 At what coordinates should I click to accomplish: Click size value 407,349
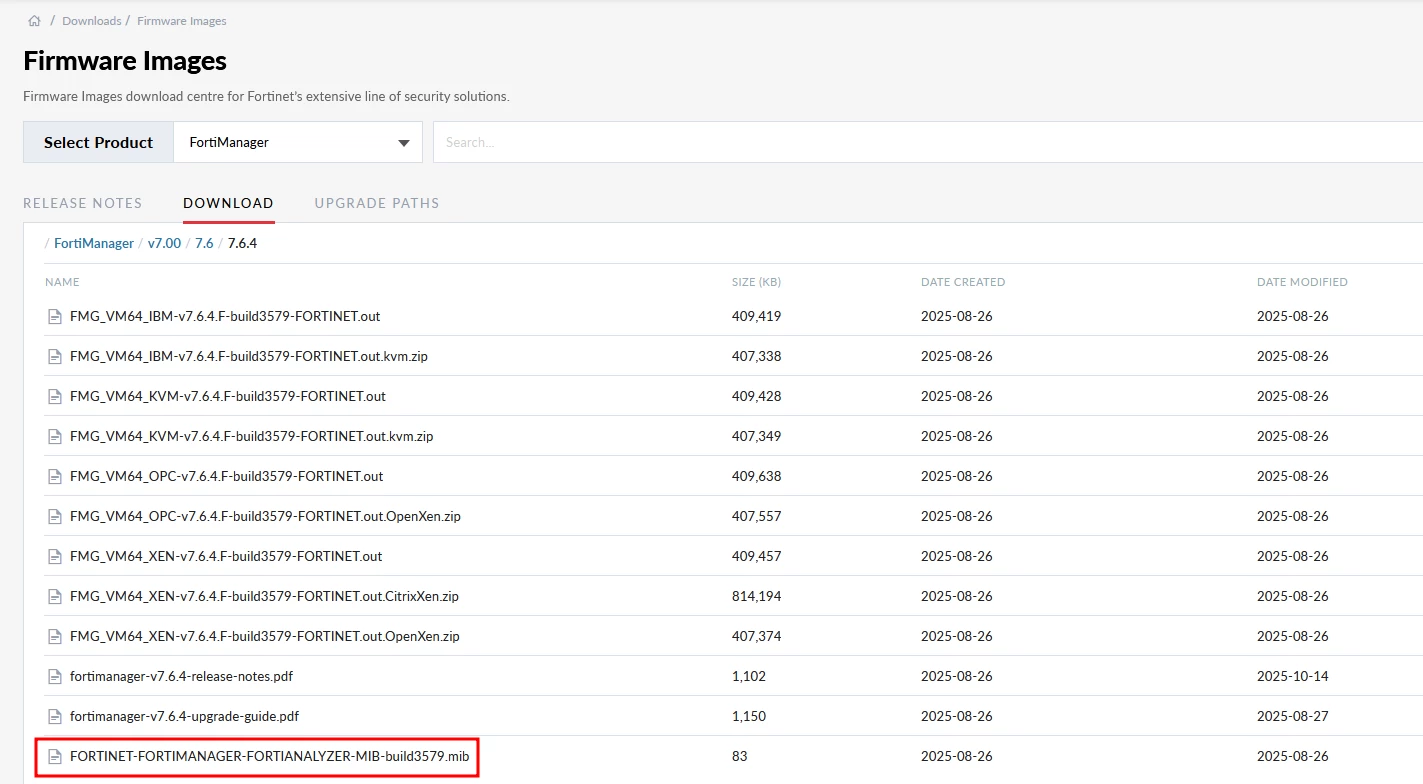click(756, 436)
